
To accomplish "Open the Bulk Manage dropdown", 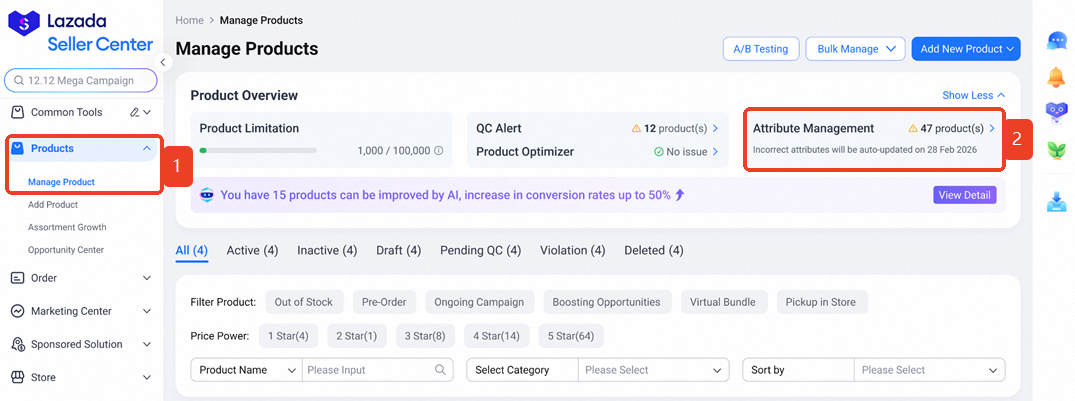I will point(856,49).
